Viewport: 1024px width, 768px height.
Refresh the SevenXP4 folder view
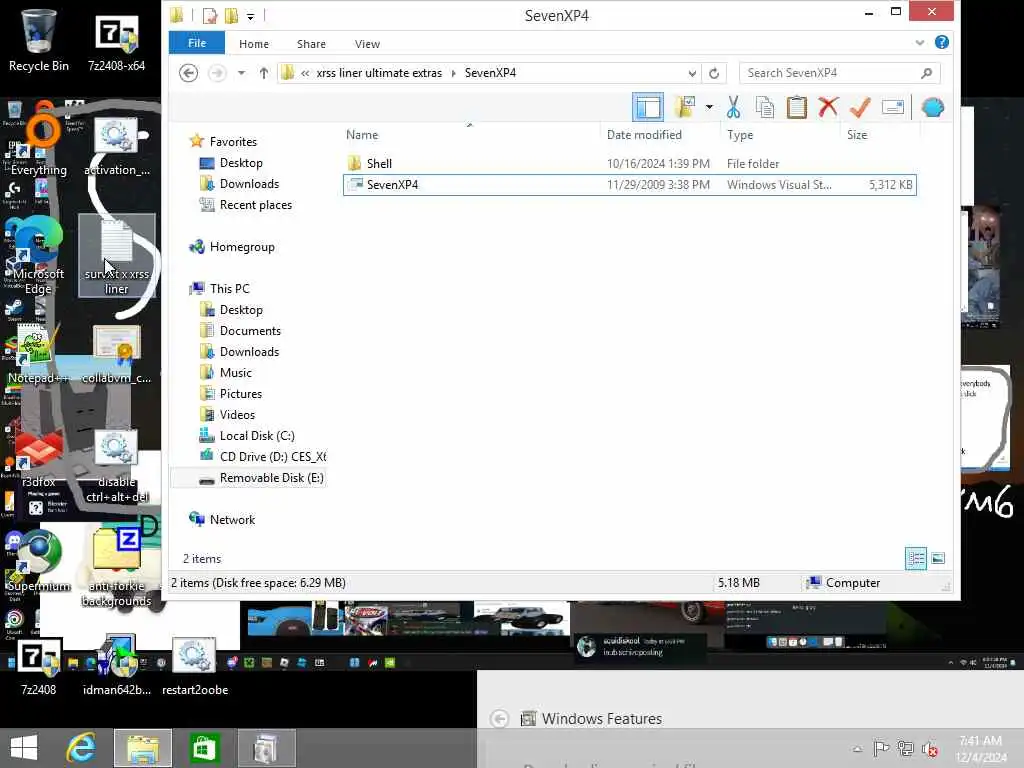pyautogui.click(x=714, y=73)
